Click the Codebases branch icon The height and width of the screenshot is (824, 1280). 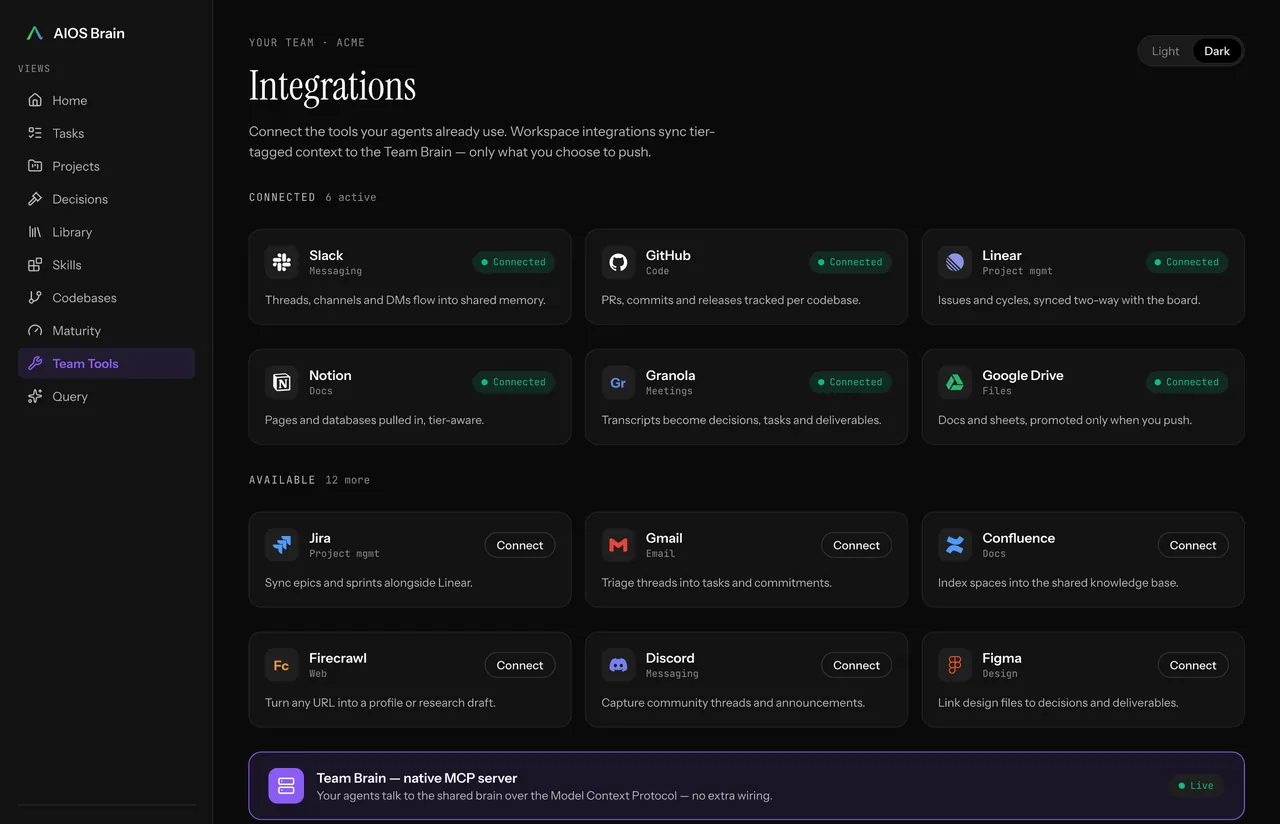click(x=35, y=298)
